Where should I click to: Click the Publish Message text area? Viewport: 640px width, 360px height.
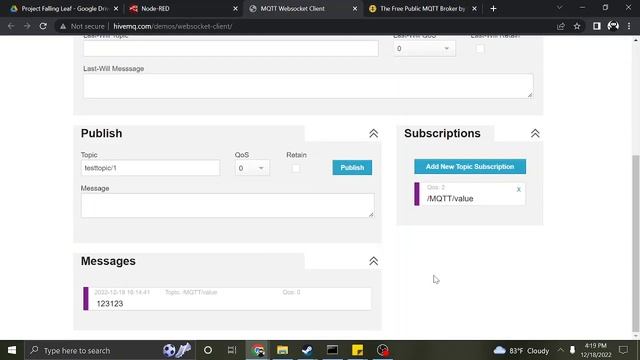point(227,205)
